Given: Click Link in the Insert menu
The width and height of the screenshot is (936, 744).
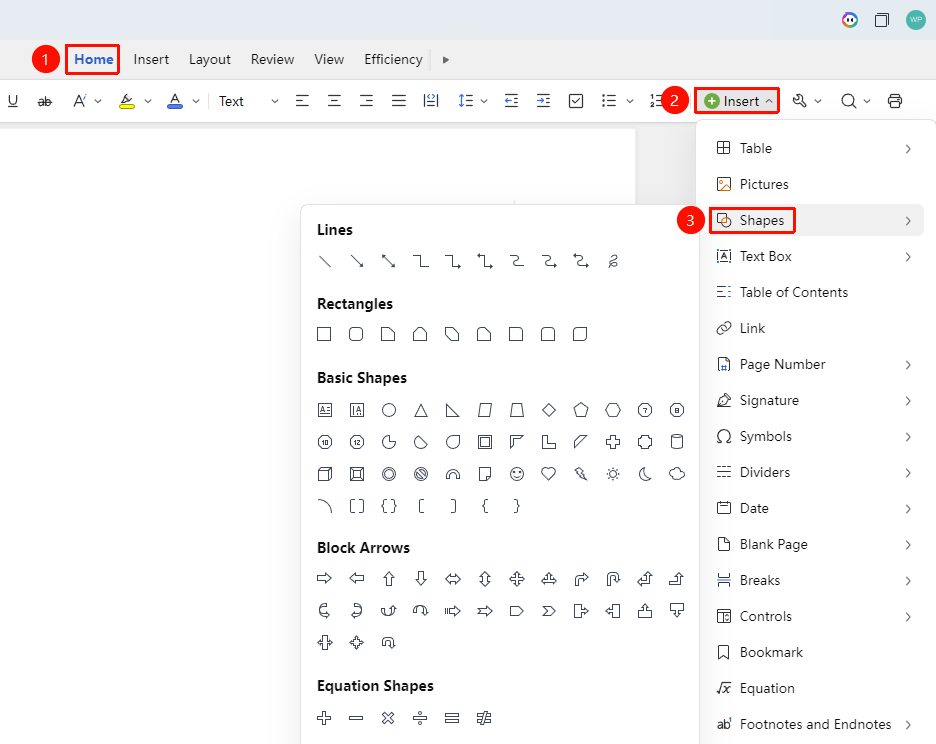Looking at the screenshot, I should pyautogui.click(x=811, y=328).
